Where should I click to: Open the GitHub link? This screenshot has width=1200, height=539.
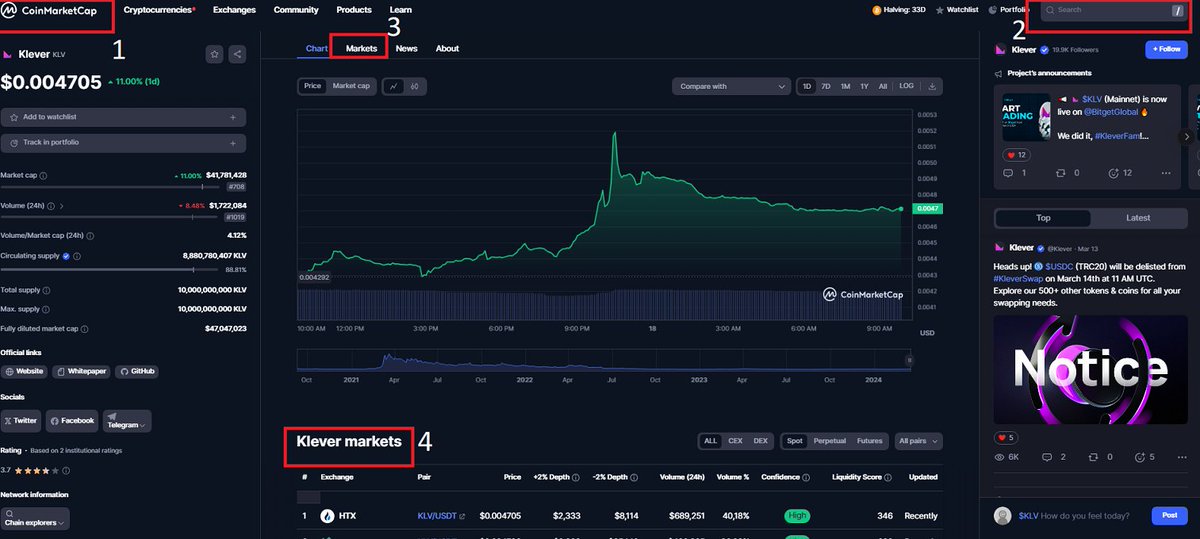tap(137, 371)
